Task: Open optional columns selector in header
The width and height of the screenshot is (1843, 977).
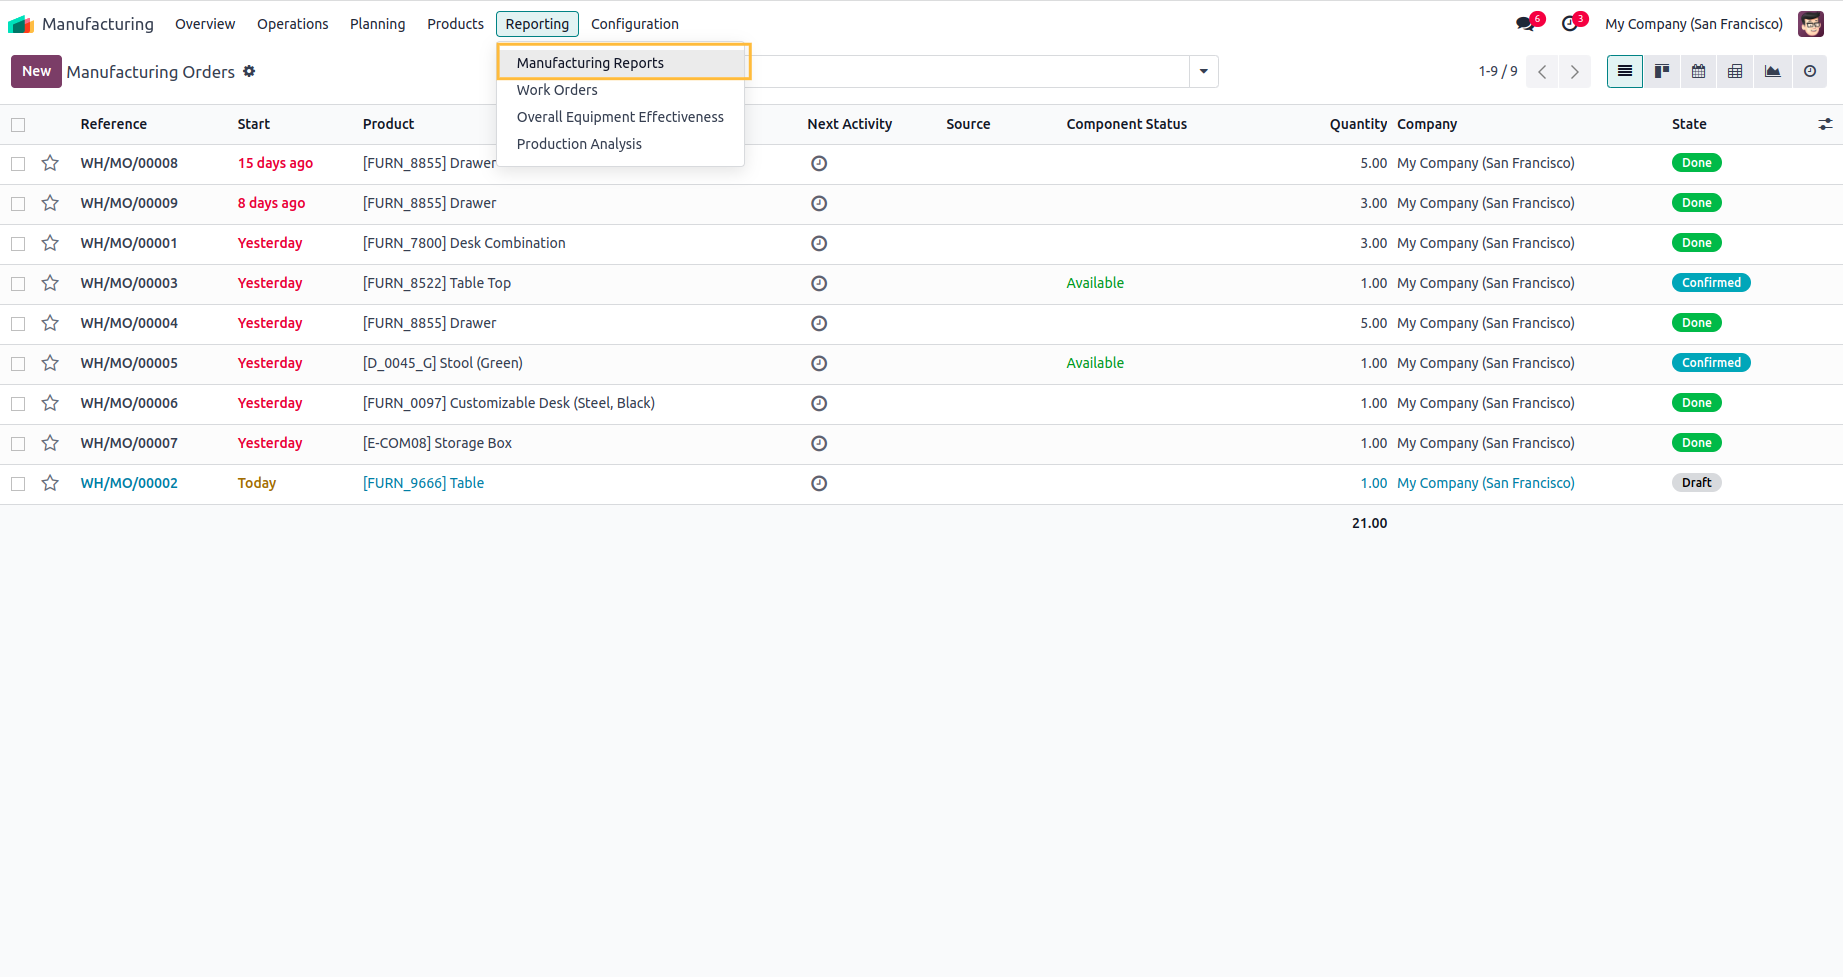Action: 1825,124
